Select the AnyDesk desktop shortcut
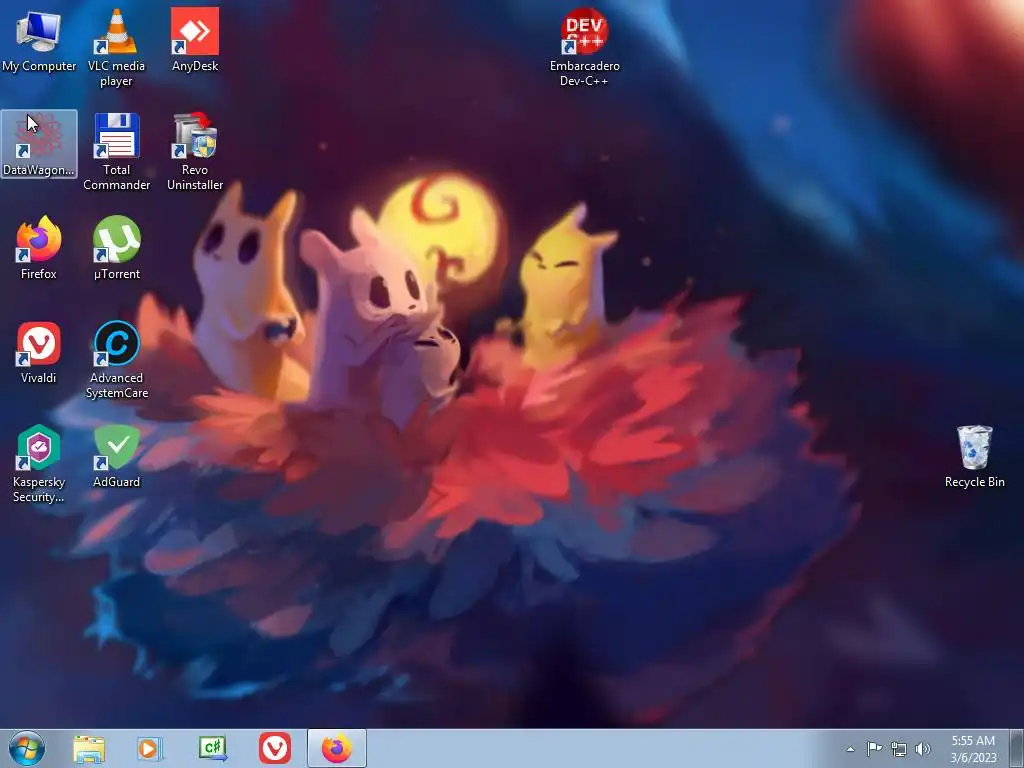This screenshot has width=1024, height=768. coord(195,39)
